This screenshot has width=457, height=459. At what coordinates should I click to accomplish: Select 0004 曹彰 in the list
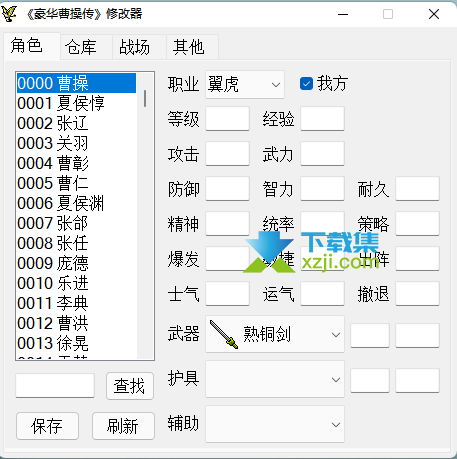(76, 163)
